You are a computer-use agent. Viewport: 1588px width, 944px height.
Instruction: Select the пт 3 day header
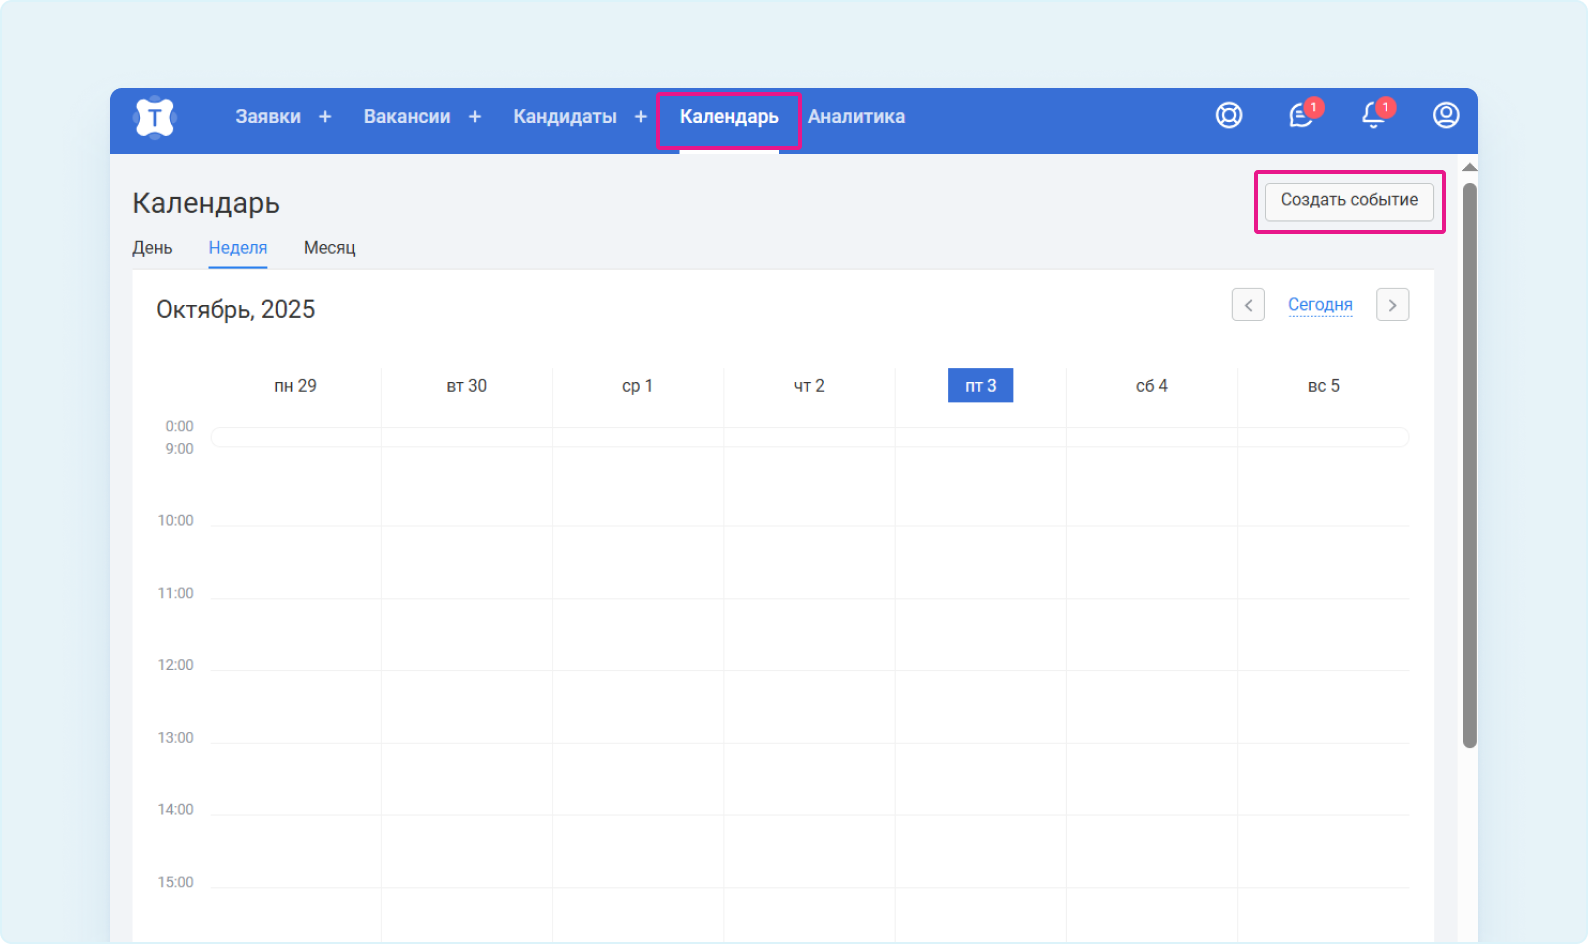(980, 386)
